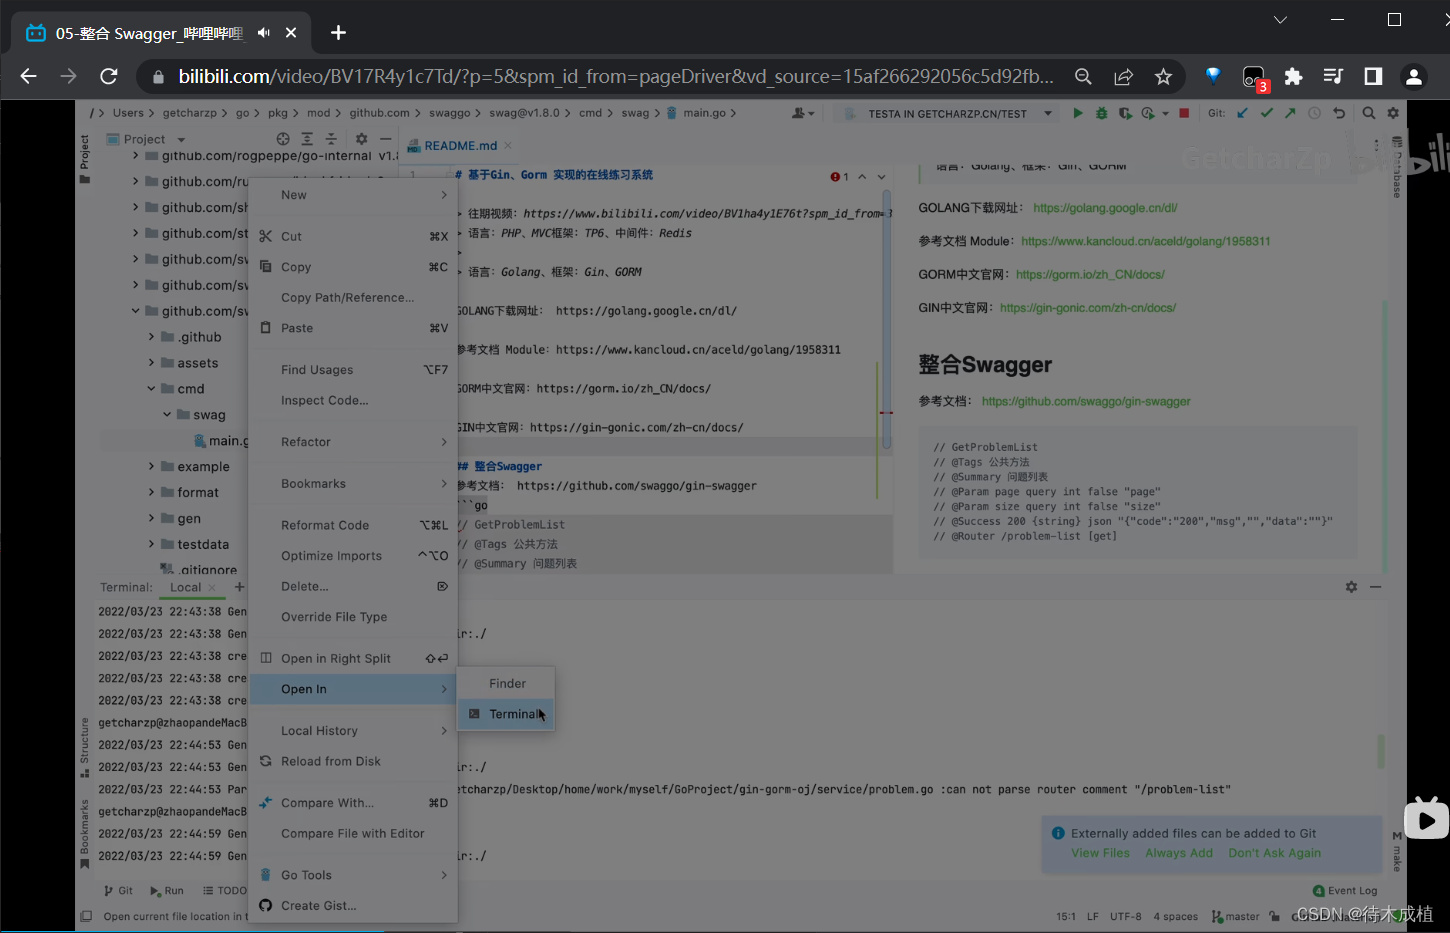Screen dimensions: 1450x933
Task: Open Project panel gear options
Action: point(361,139)
